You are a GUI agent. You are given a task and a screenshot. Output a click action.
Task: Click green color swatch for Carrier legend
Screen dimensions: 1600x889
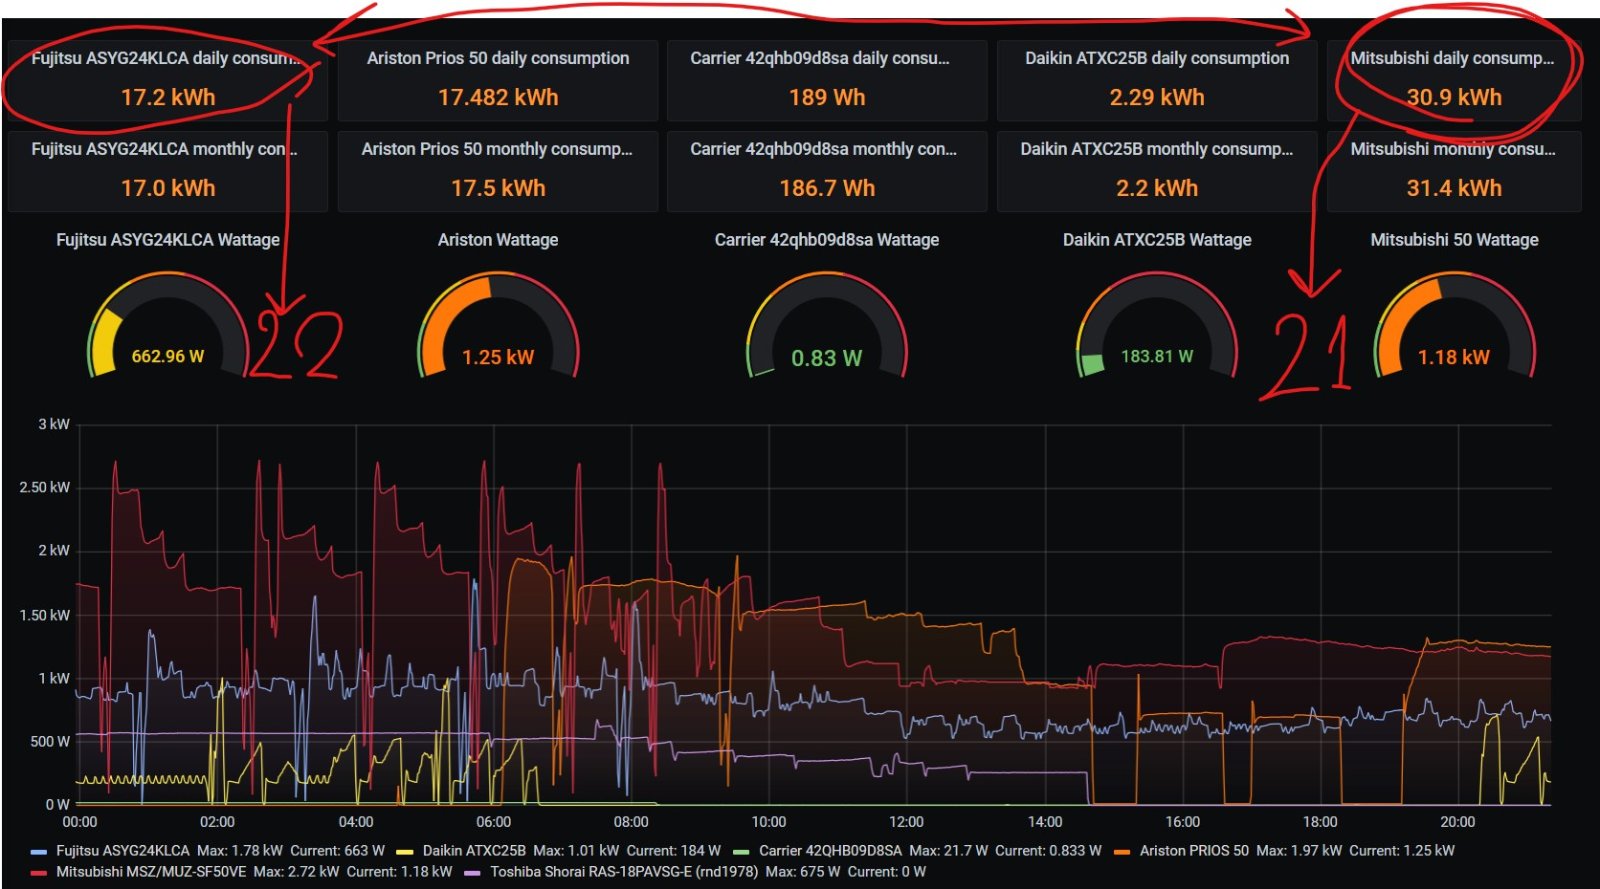click(x=741, y=852)
